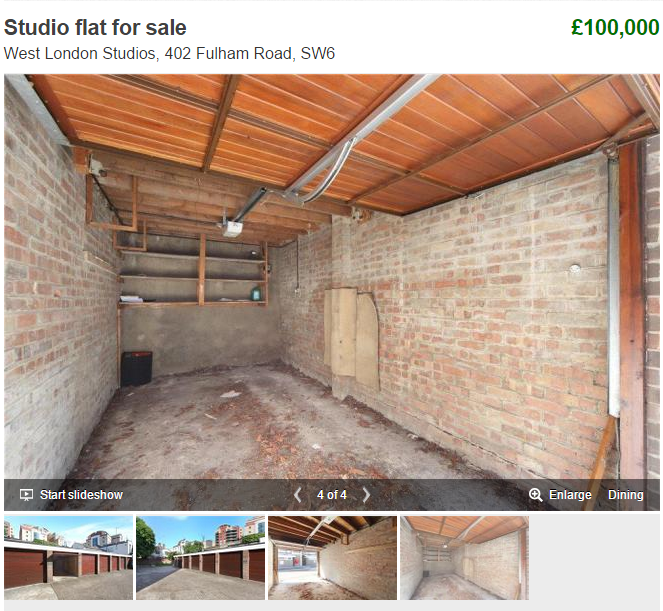Start slideshow text link
Viewport: 663px width, 611px height.
coord(81,495)
